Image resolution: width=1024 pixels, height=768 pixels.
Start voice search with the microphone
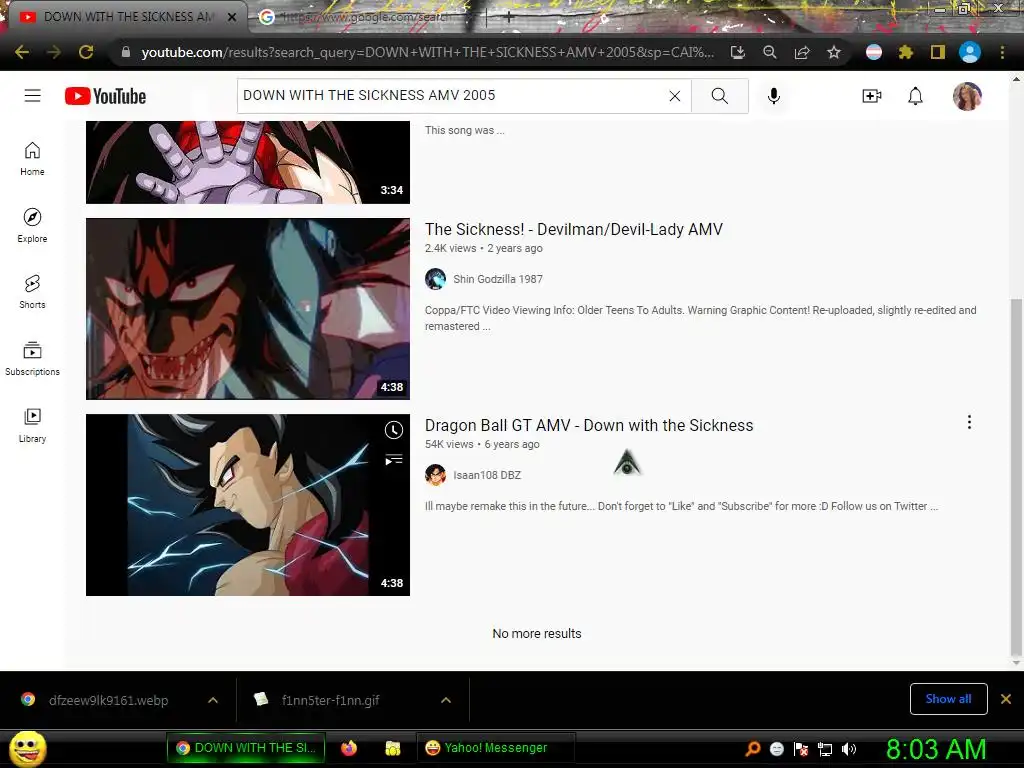pyautogui.click(x=774, y=96)
